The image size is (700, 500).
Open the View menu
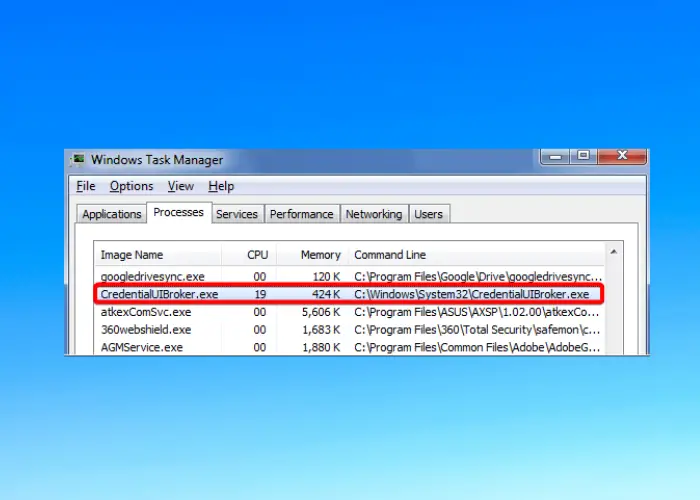181,186
